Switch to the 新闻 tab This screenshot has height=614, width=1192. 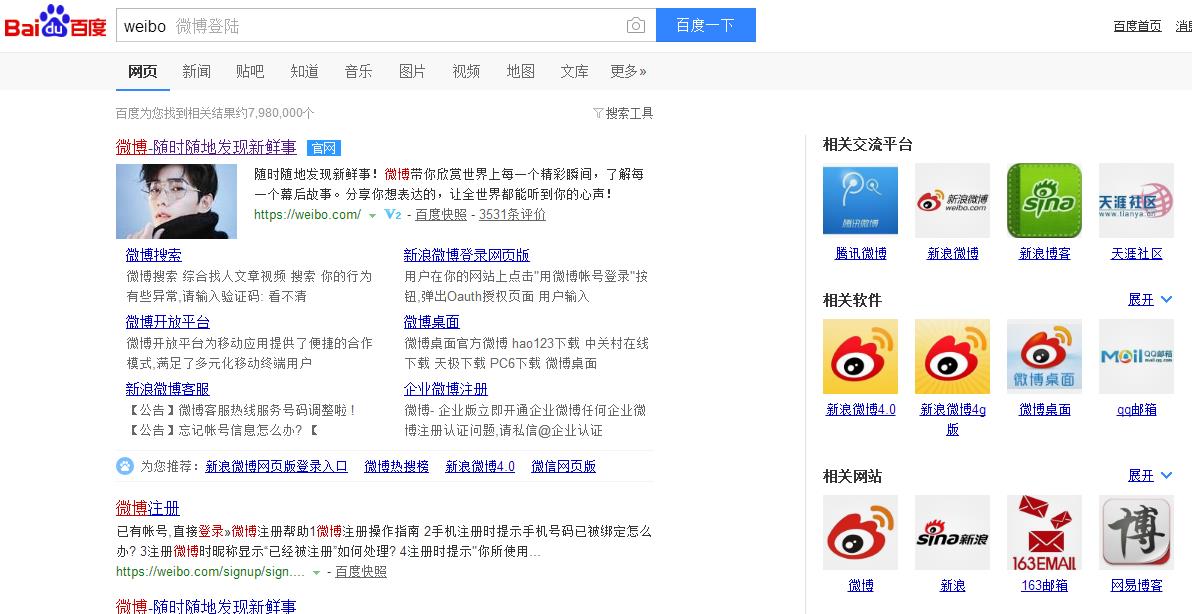click(196, 71)
